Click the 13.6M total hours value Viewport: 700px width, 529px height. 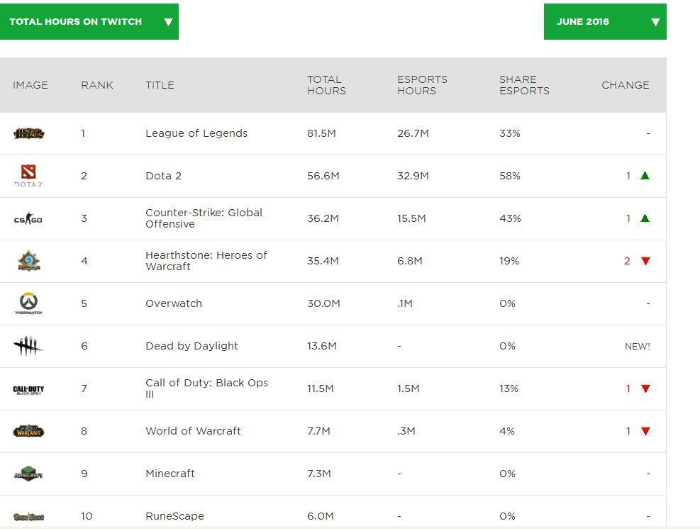click(x=322, y=346)
